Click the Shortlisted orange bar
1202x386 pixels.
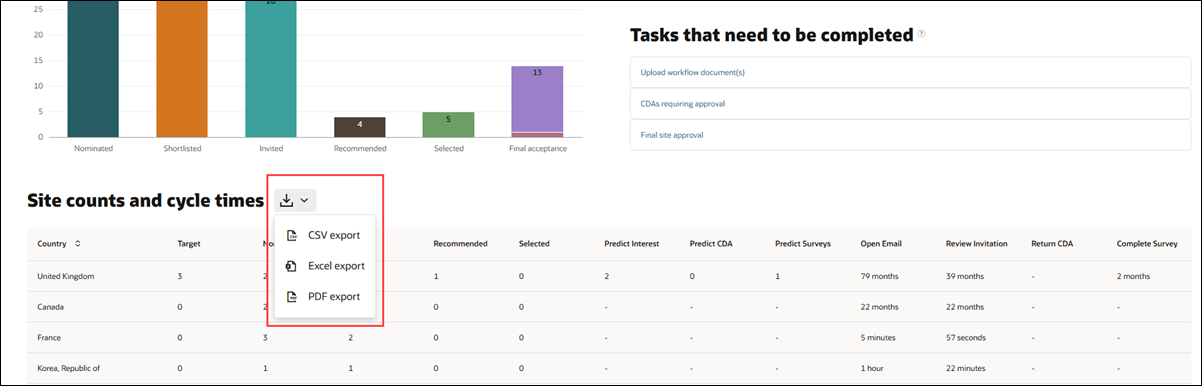click(x=182, y=68)
